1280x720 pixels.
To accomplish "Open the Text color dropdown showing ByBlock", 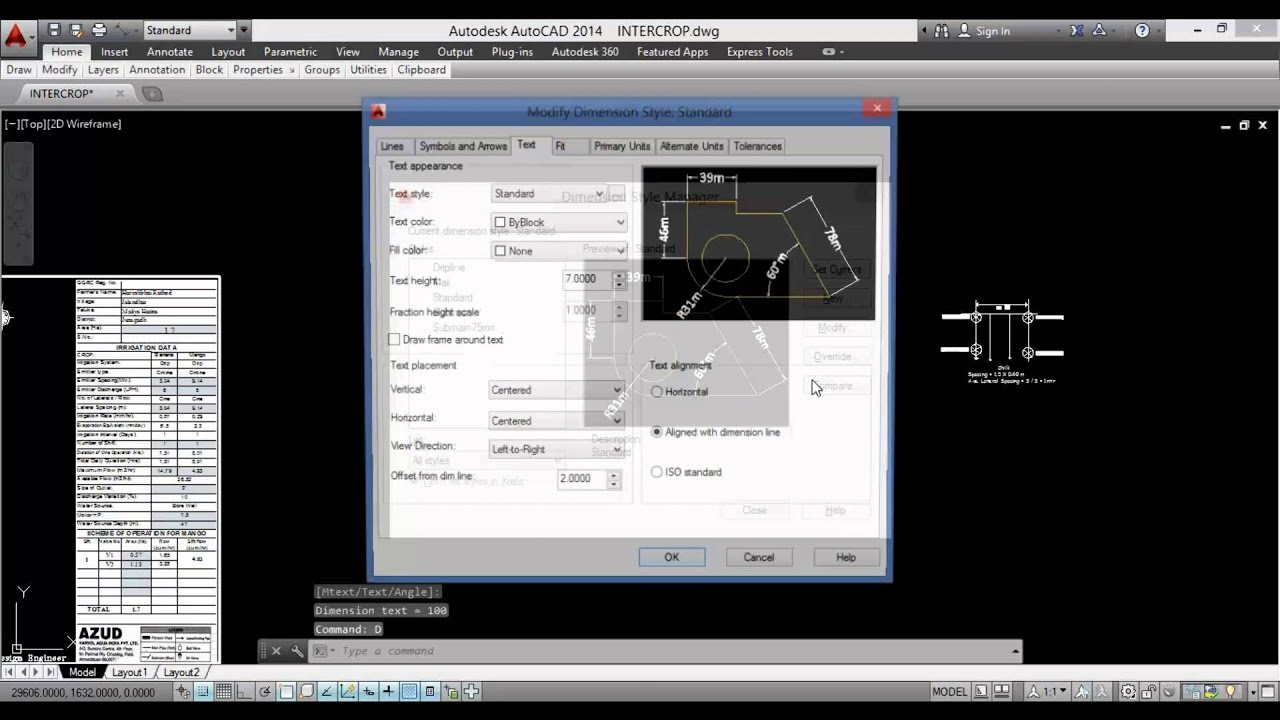I will [559, 222].
